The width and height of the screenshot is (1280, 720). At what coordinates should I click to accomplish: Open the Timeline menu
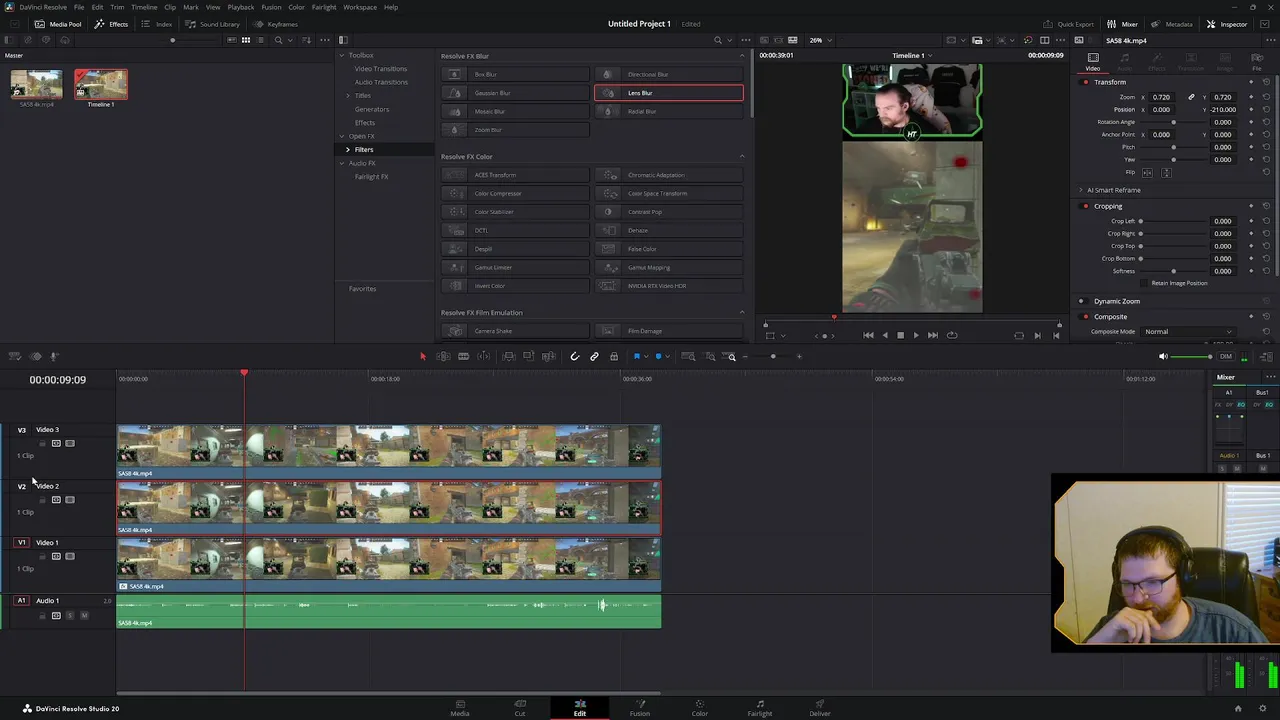pyautogui.click(x=144, y=7)
